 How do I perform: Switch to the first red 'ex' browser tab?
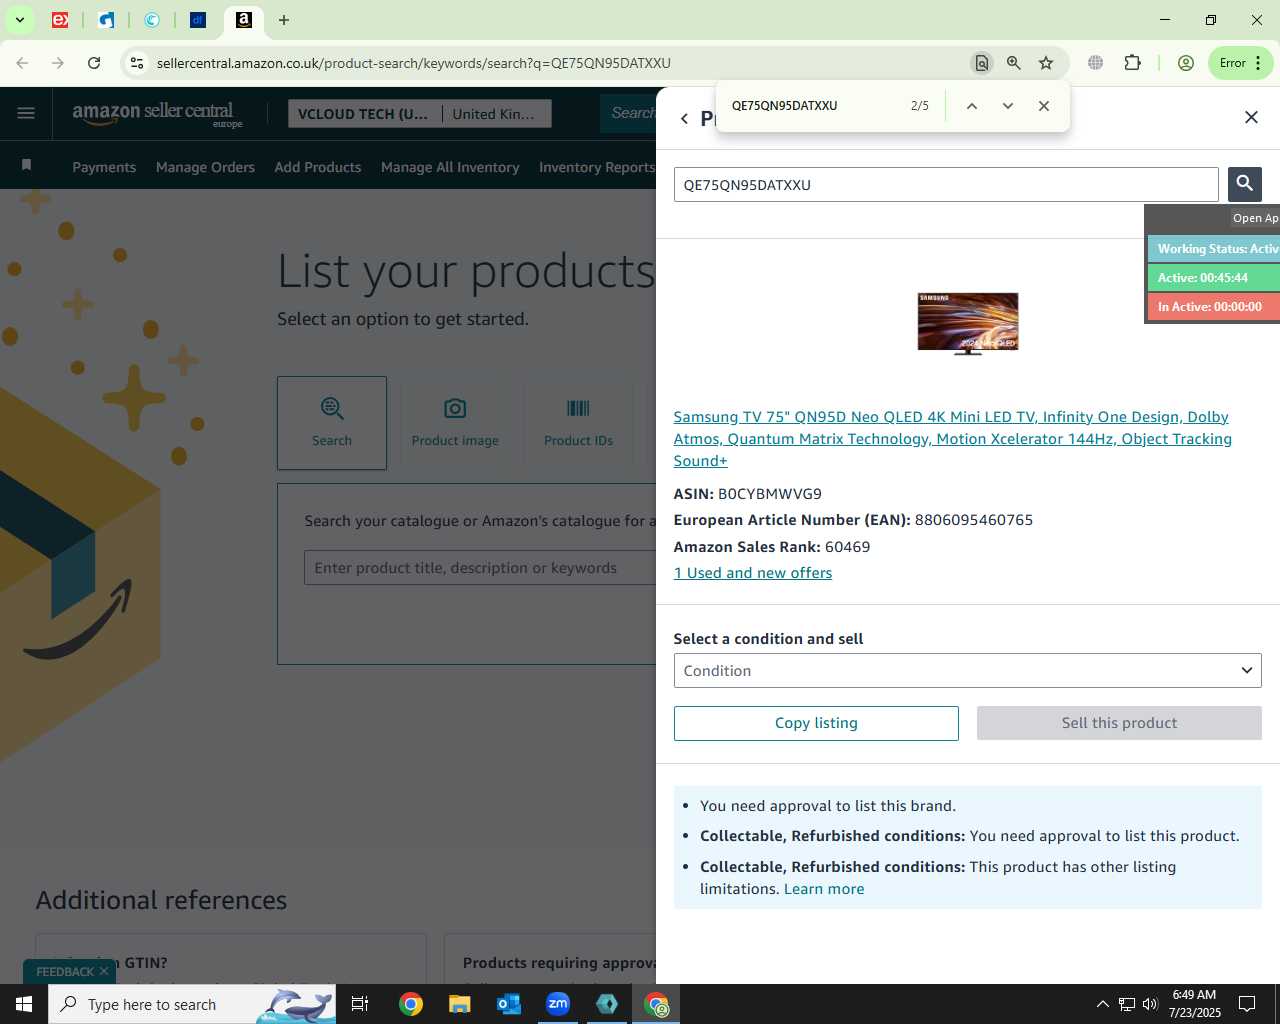point(60,20)
